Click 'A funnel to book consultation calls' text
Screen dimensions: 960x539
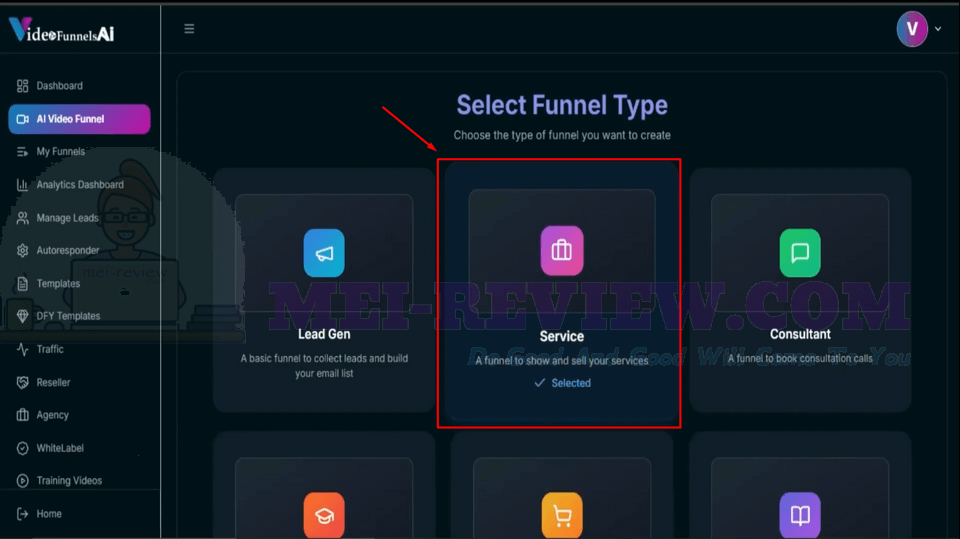[800, 358]
